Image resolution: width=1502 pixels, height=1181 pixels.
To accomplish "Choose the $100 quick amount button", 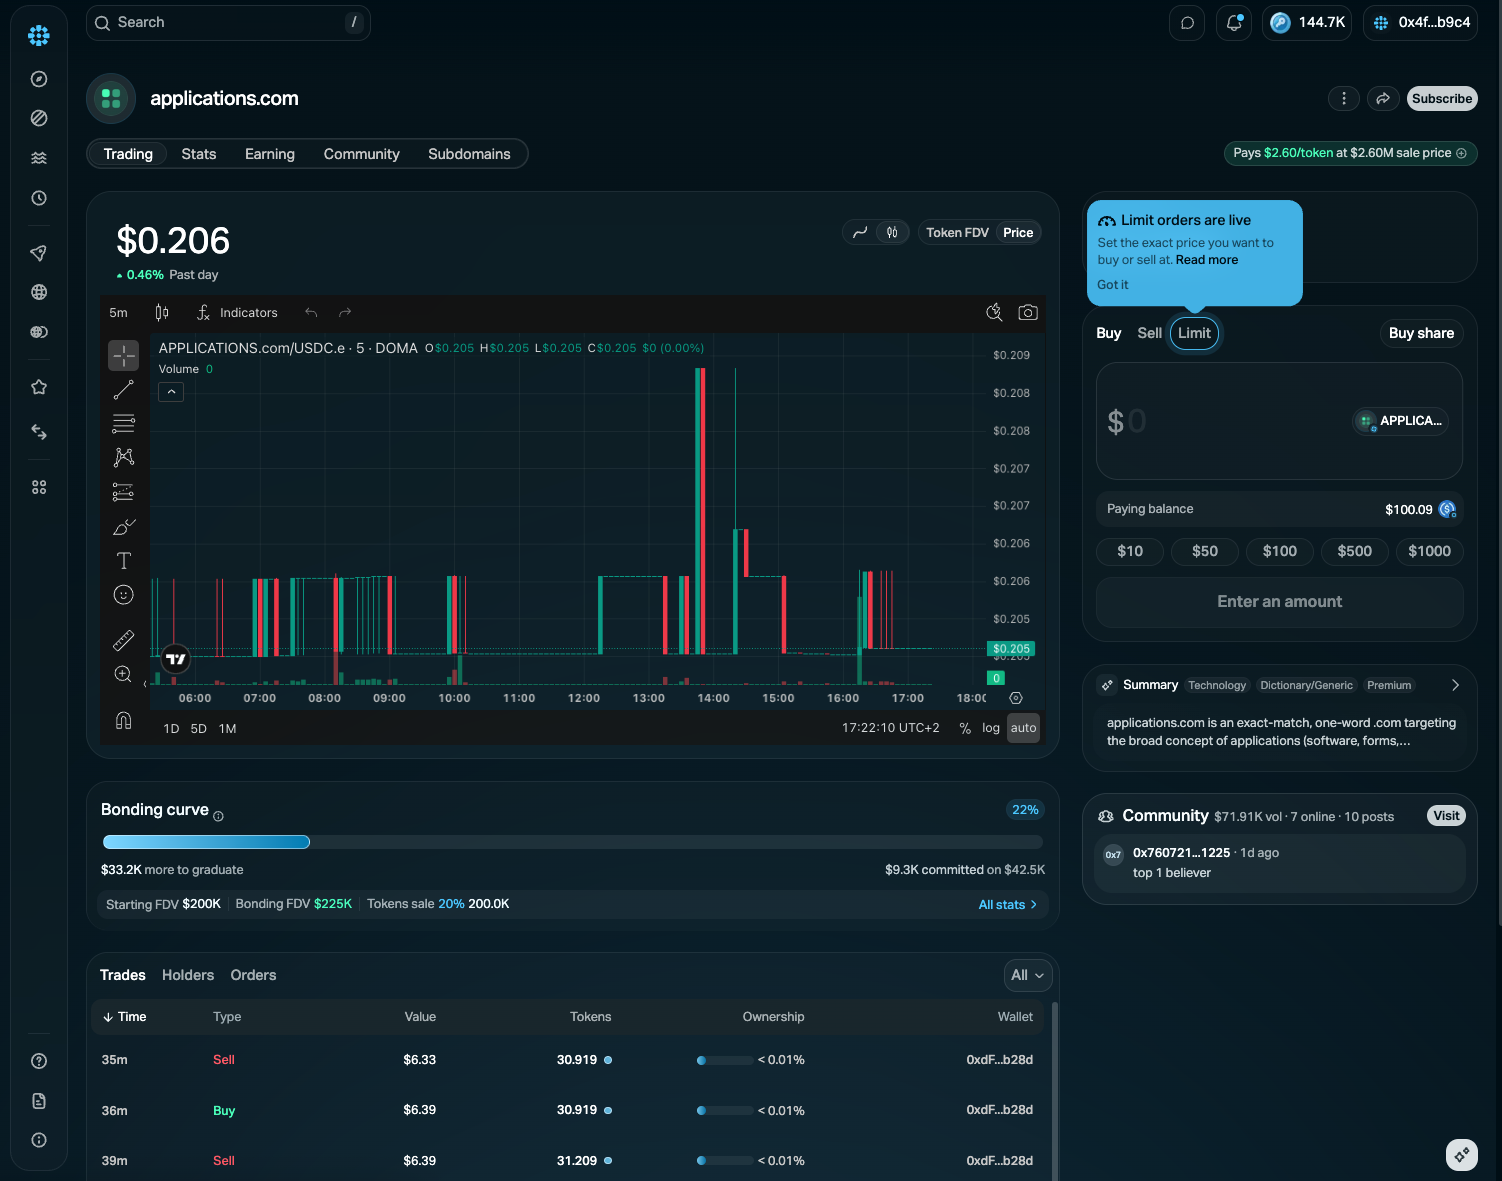I will (1279, 551).
